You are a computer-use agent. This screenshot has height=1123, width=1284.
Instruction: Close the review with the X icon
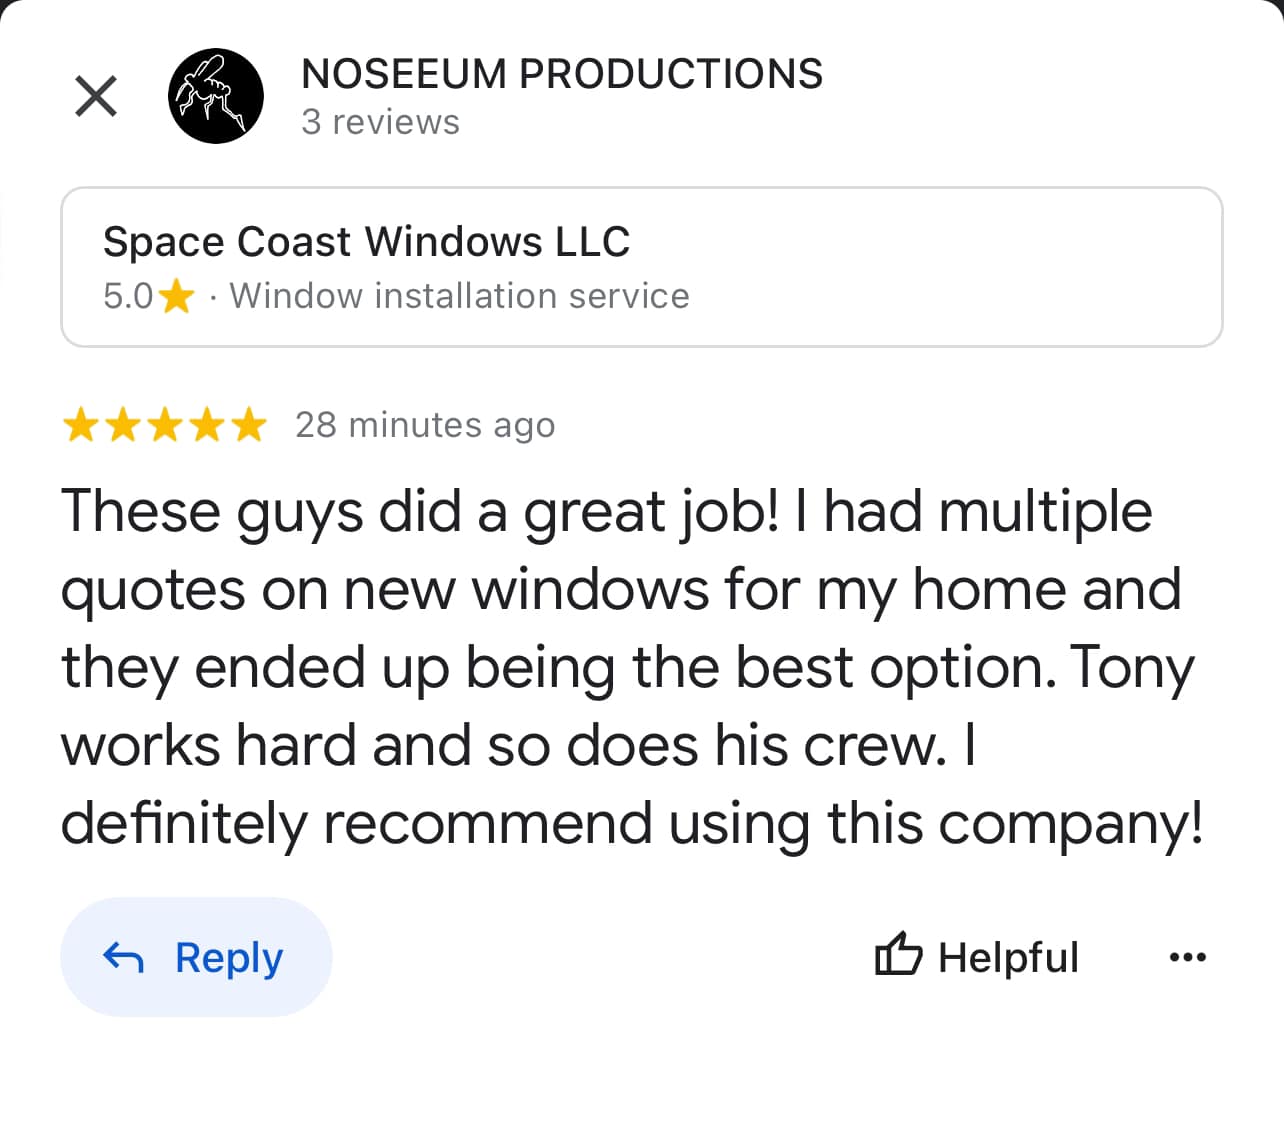[x=96, y=96]
